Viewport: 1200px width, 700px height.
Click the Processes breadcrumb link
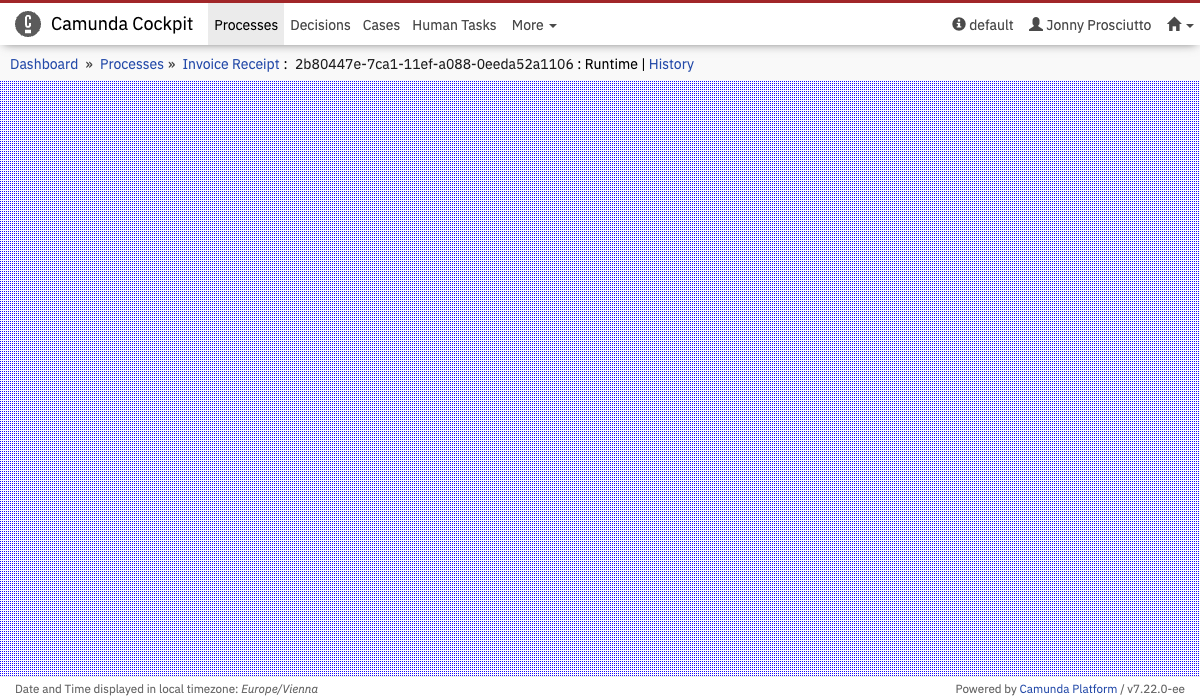click(132, 64)
